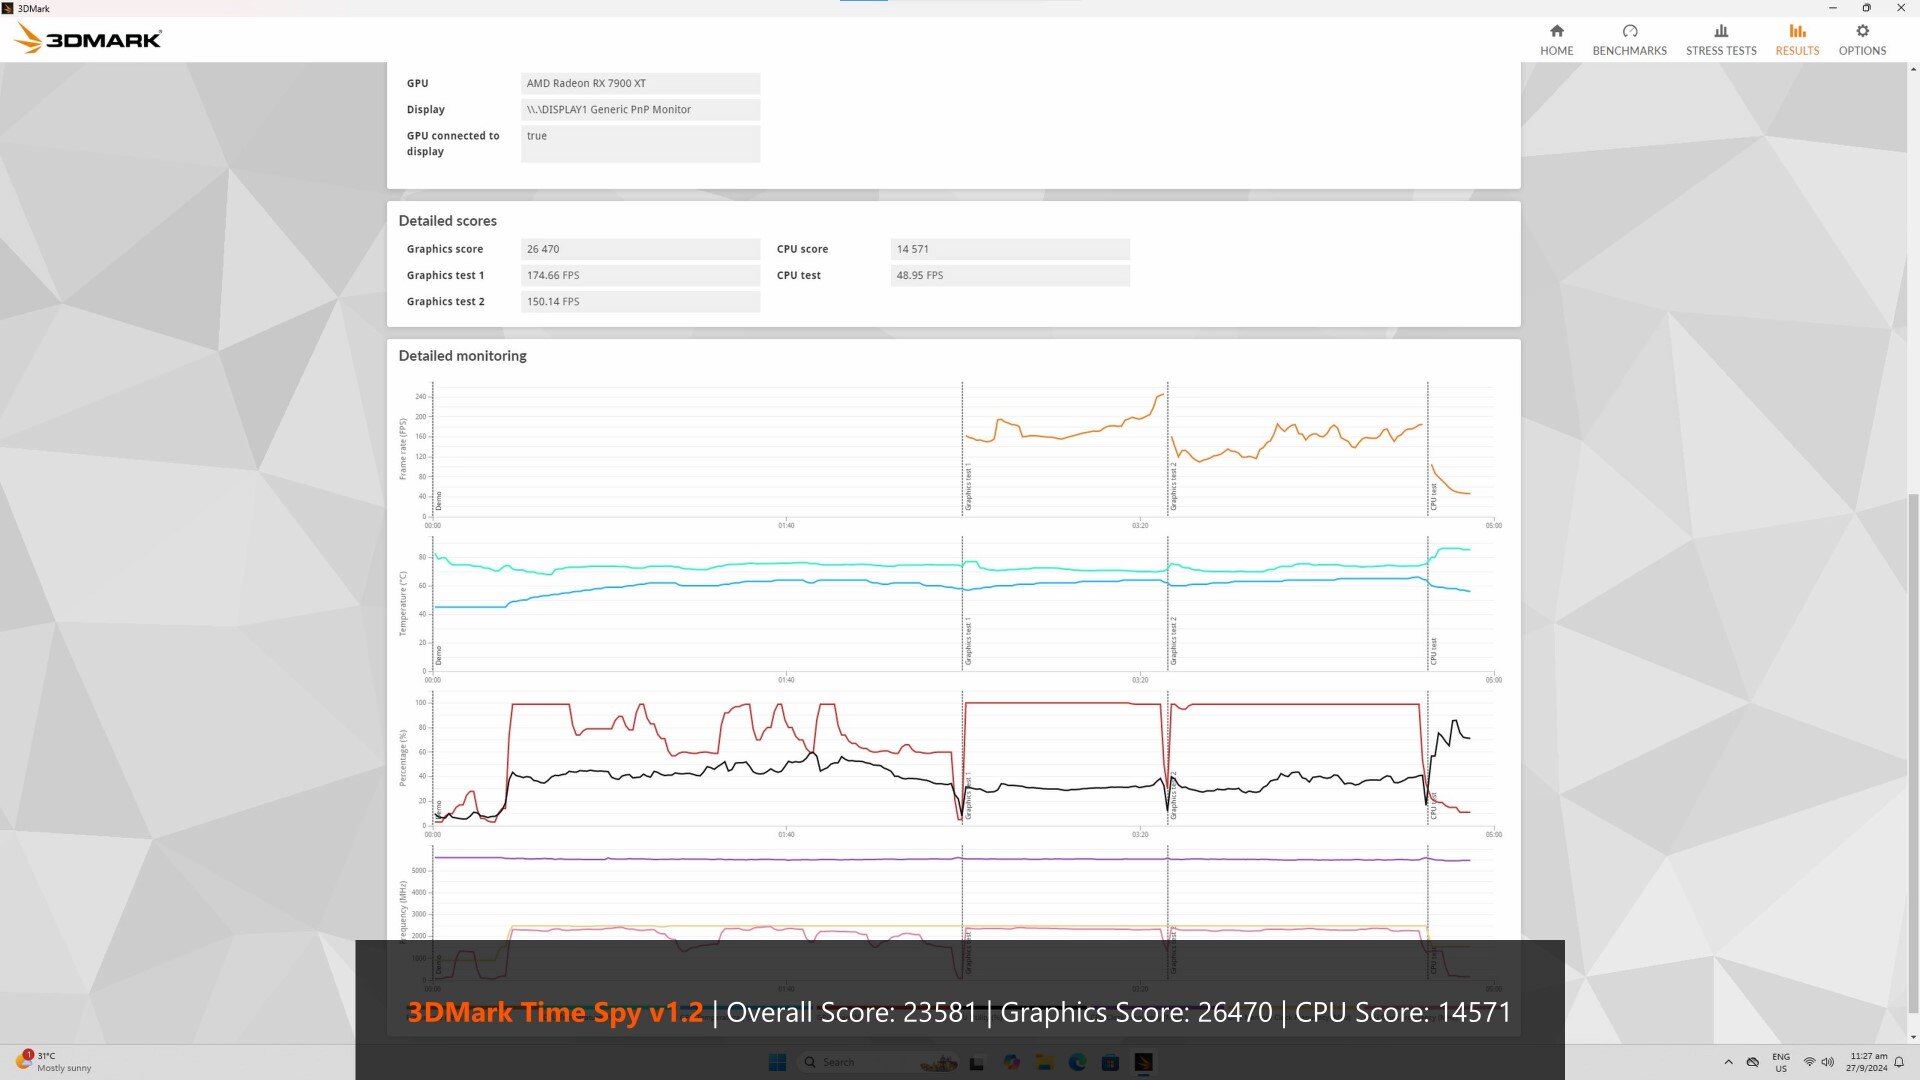Restore down the 3DMark window
The image size is (1920, 1080).
tap(1866, 8)
